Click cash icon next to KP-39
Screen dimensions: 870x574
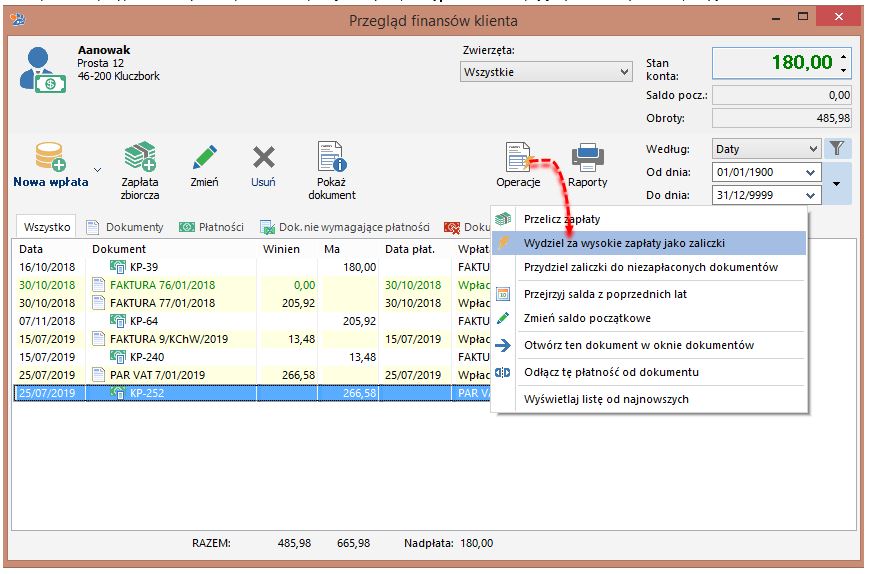tap(118, 267)
